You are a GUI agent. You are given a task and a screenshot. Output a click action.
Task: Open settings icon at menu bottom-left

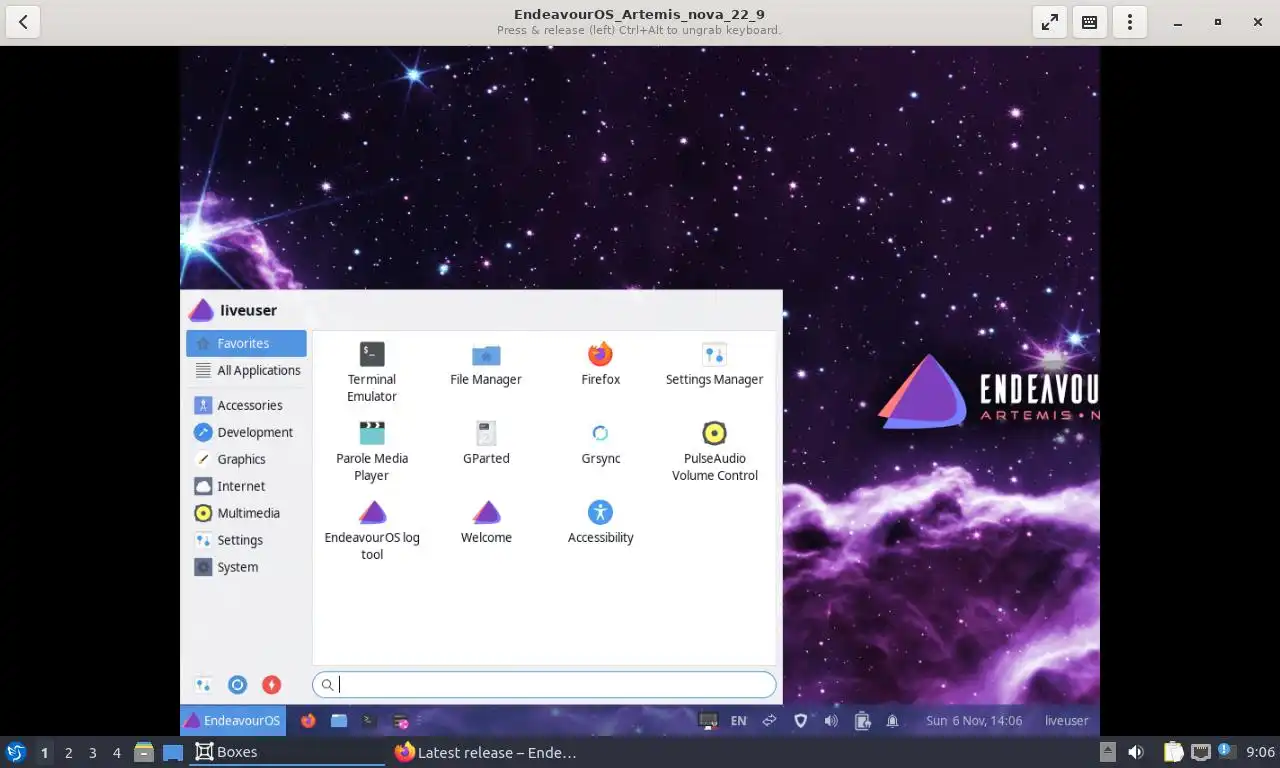(x=203, y=685)
